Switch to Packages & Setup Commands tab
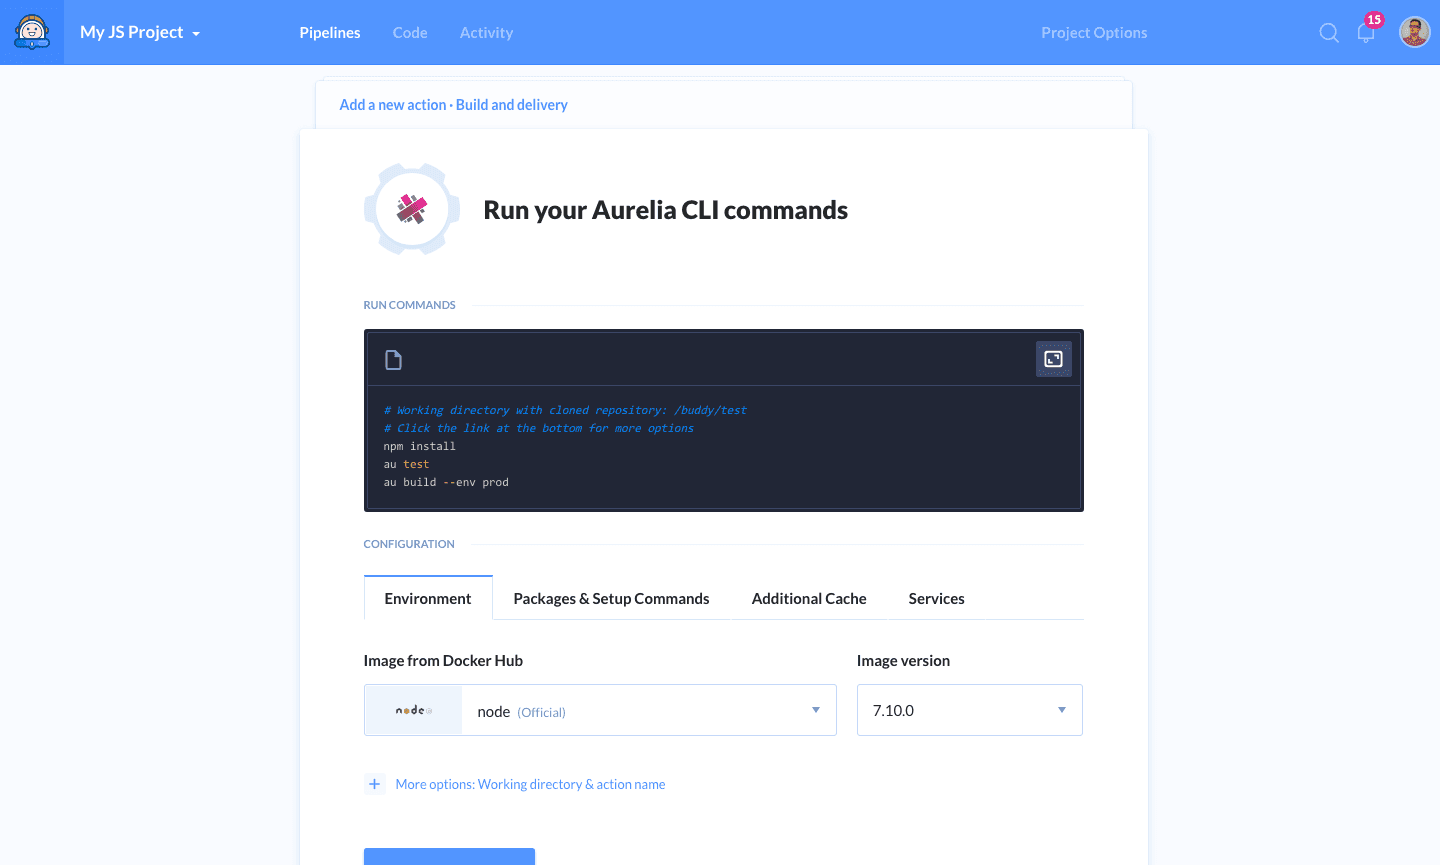 pos(611,599)
